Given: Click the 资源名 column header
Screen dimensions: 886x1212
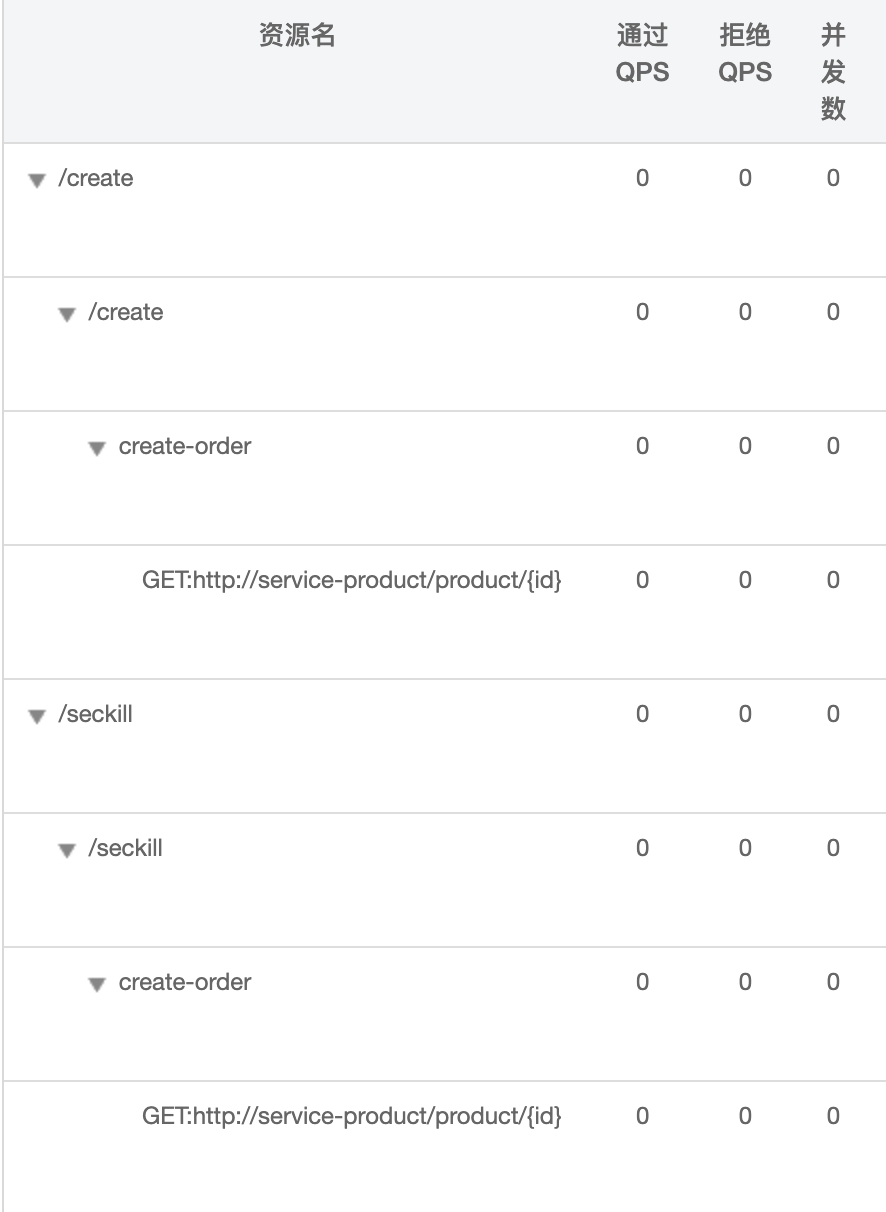Looking at the screenshot, I should [x=297, y=37].
